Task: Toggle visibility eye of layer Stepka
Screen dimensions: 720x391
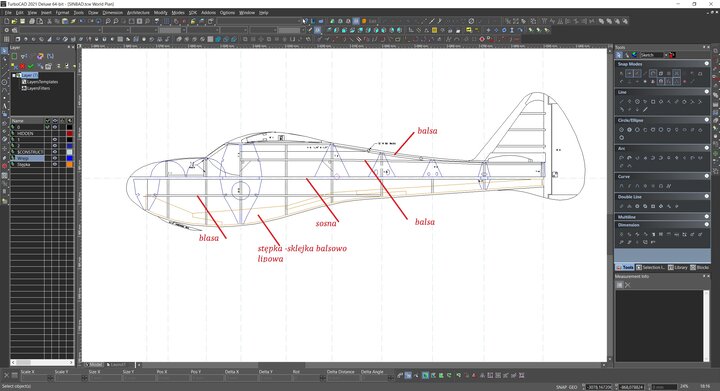Action: [55, 164]
